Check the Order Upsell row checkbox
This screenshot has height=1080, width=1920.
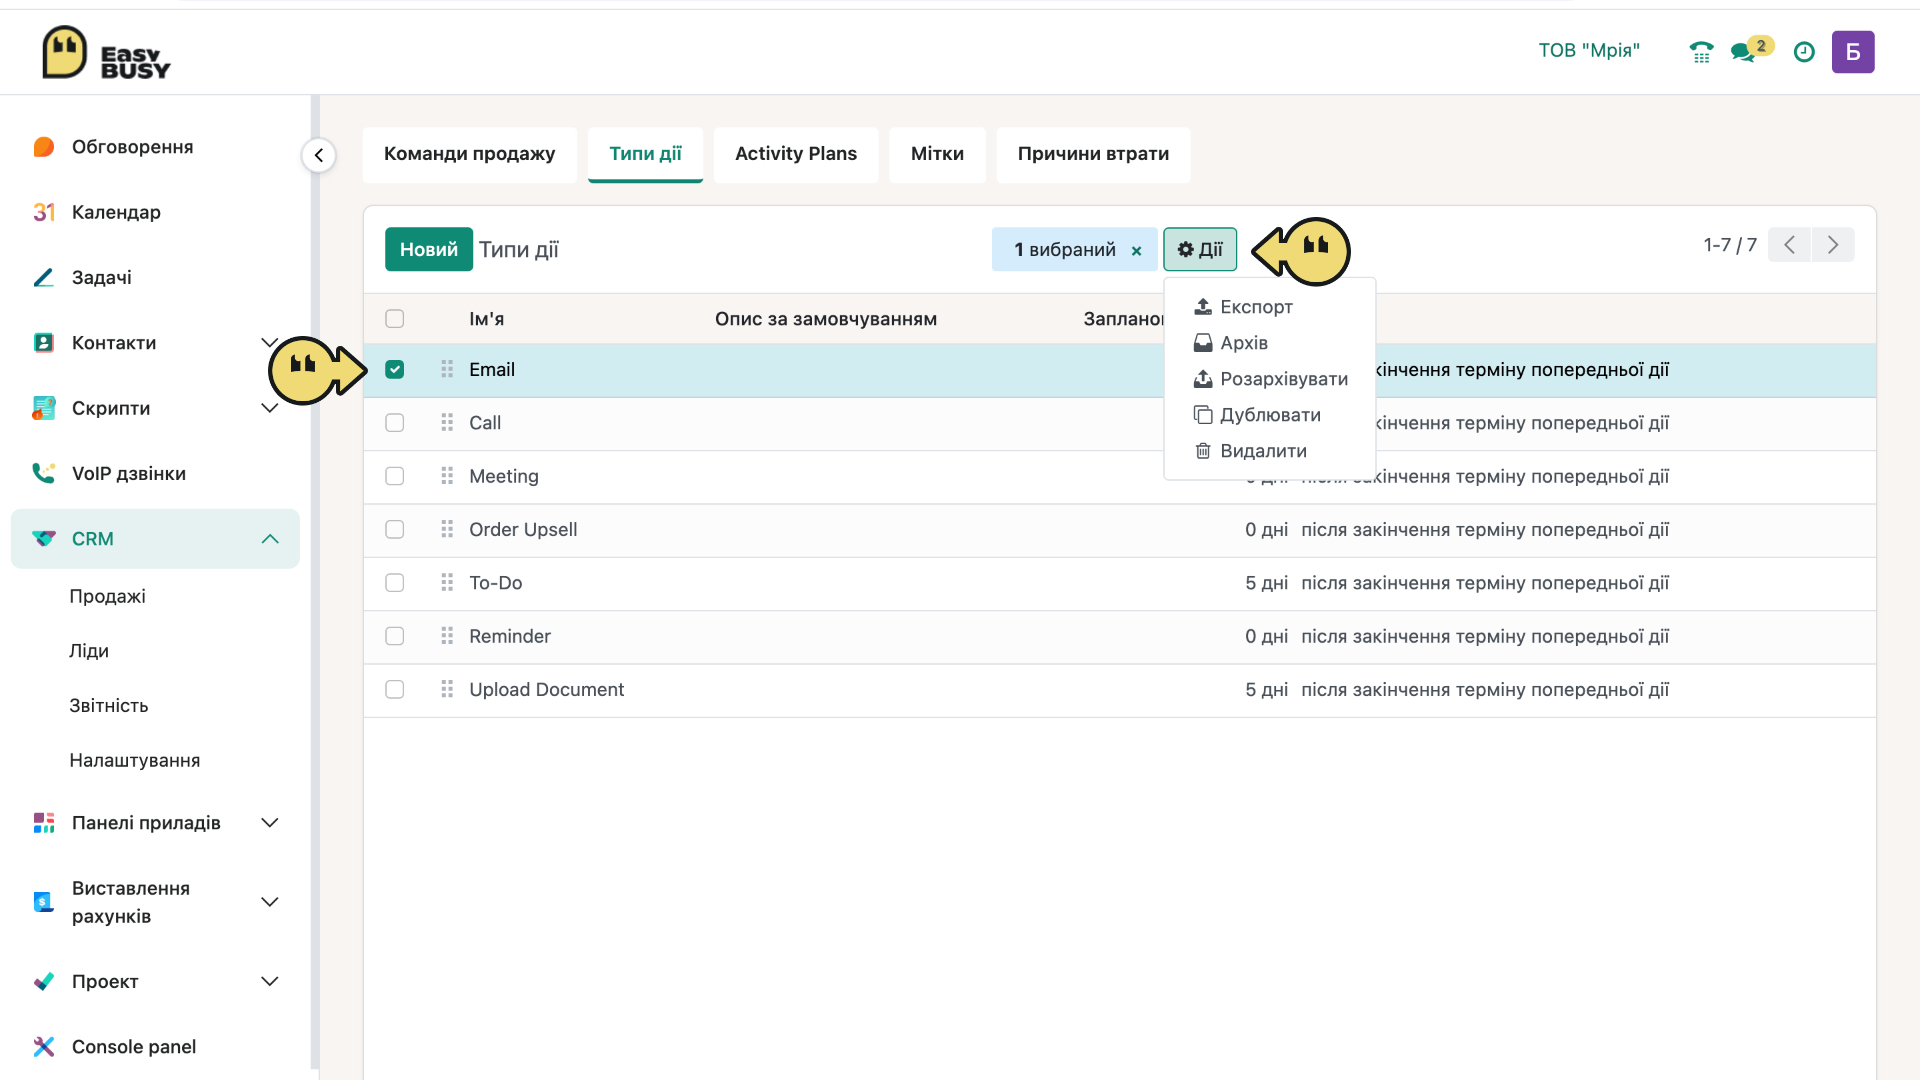click(395, 529)
